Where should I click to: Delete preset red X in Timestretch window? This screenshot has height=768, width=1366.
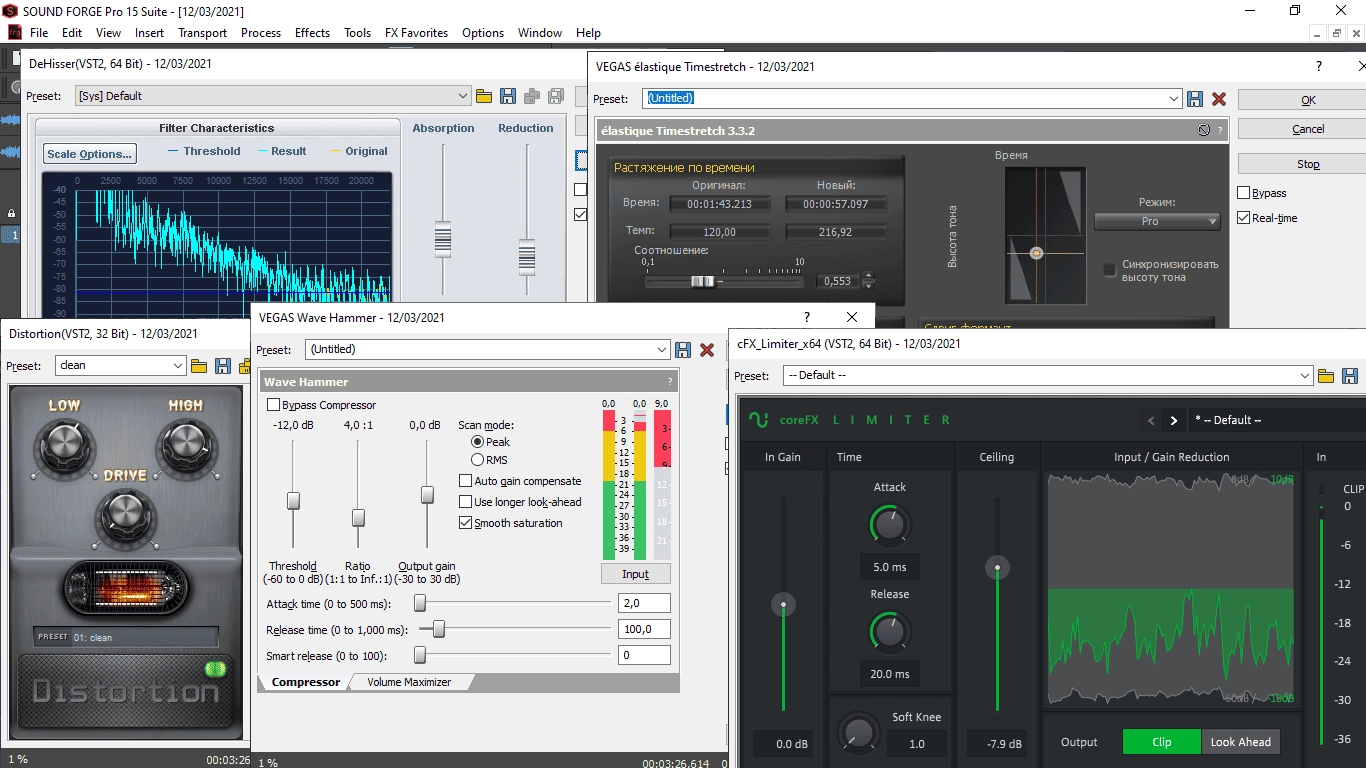(x=1219, y=99)
